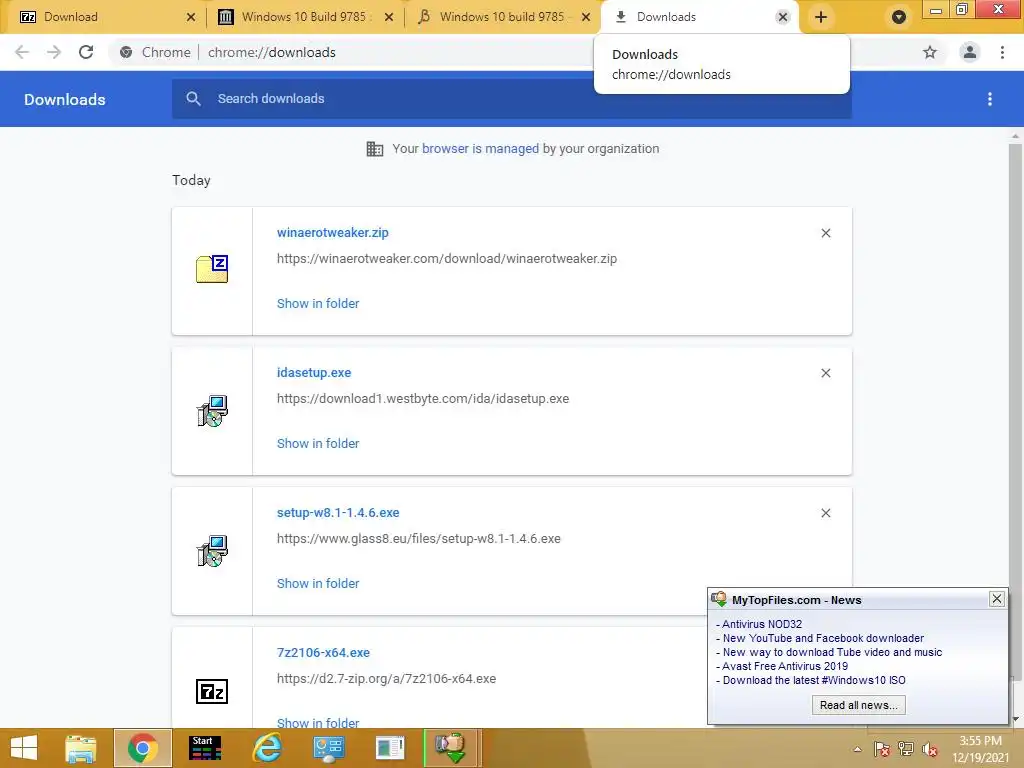The height and width of the screenshot is (768, 1024).
Task: Click the muted volume tray icon
Action: click(930, 749)
